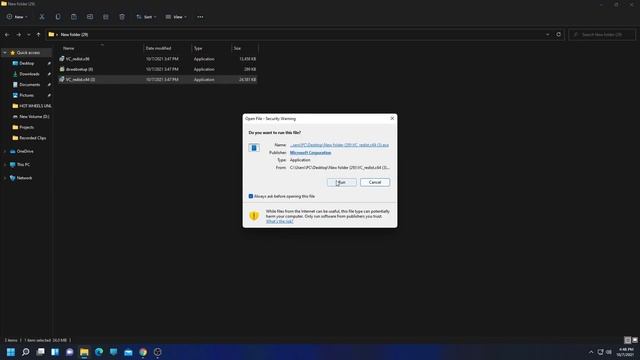The height and width of the screenshot is (360, 640).
Task: Open Microsoft Edge icon on taskbar
Action: point(99,352)
